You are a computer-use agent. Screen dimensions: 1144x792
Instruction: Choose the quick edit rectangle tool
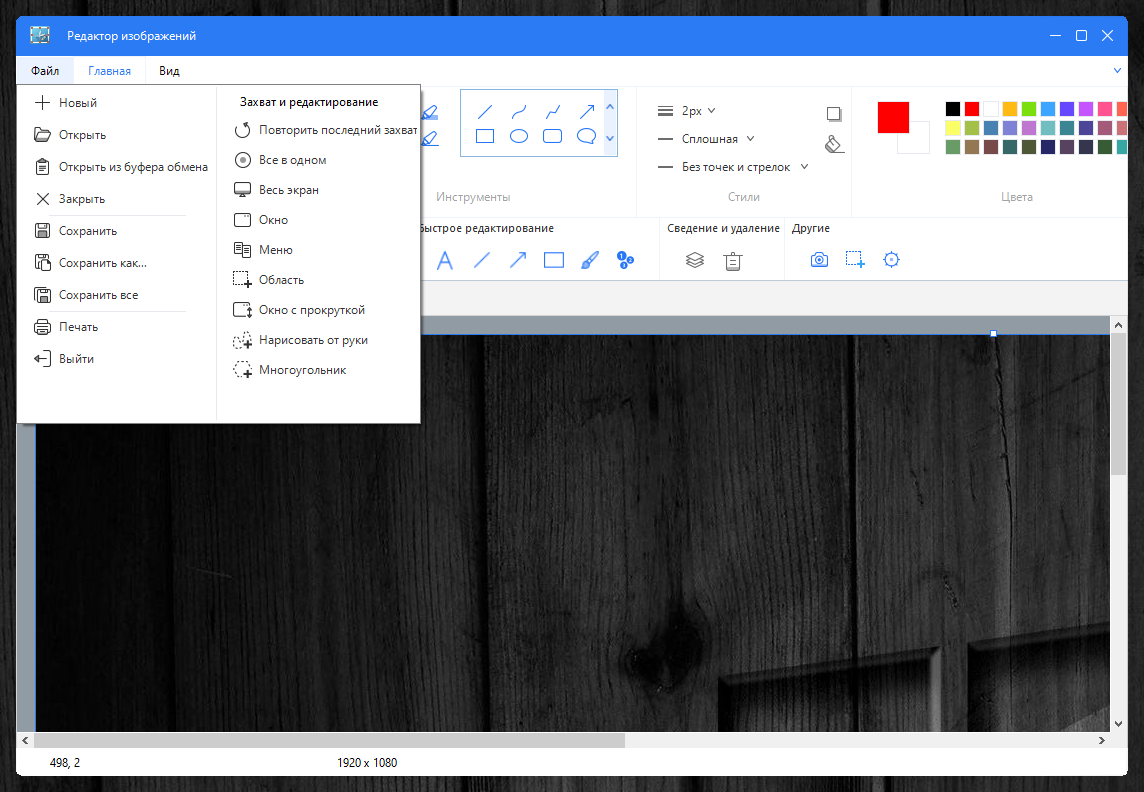tap(554, 260)
